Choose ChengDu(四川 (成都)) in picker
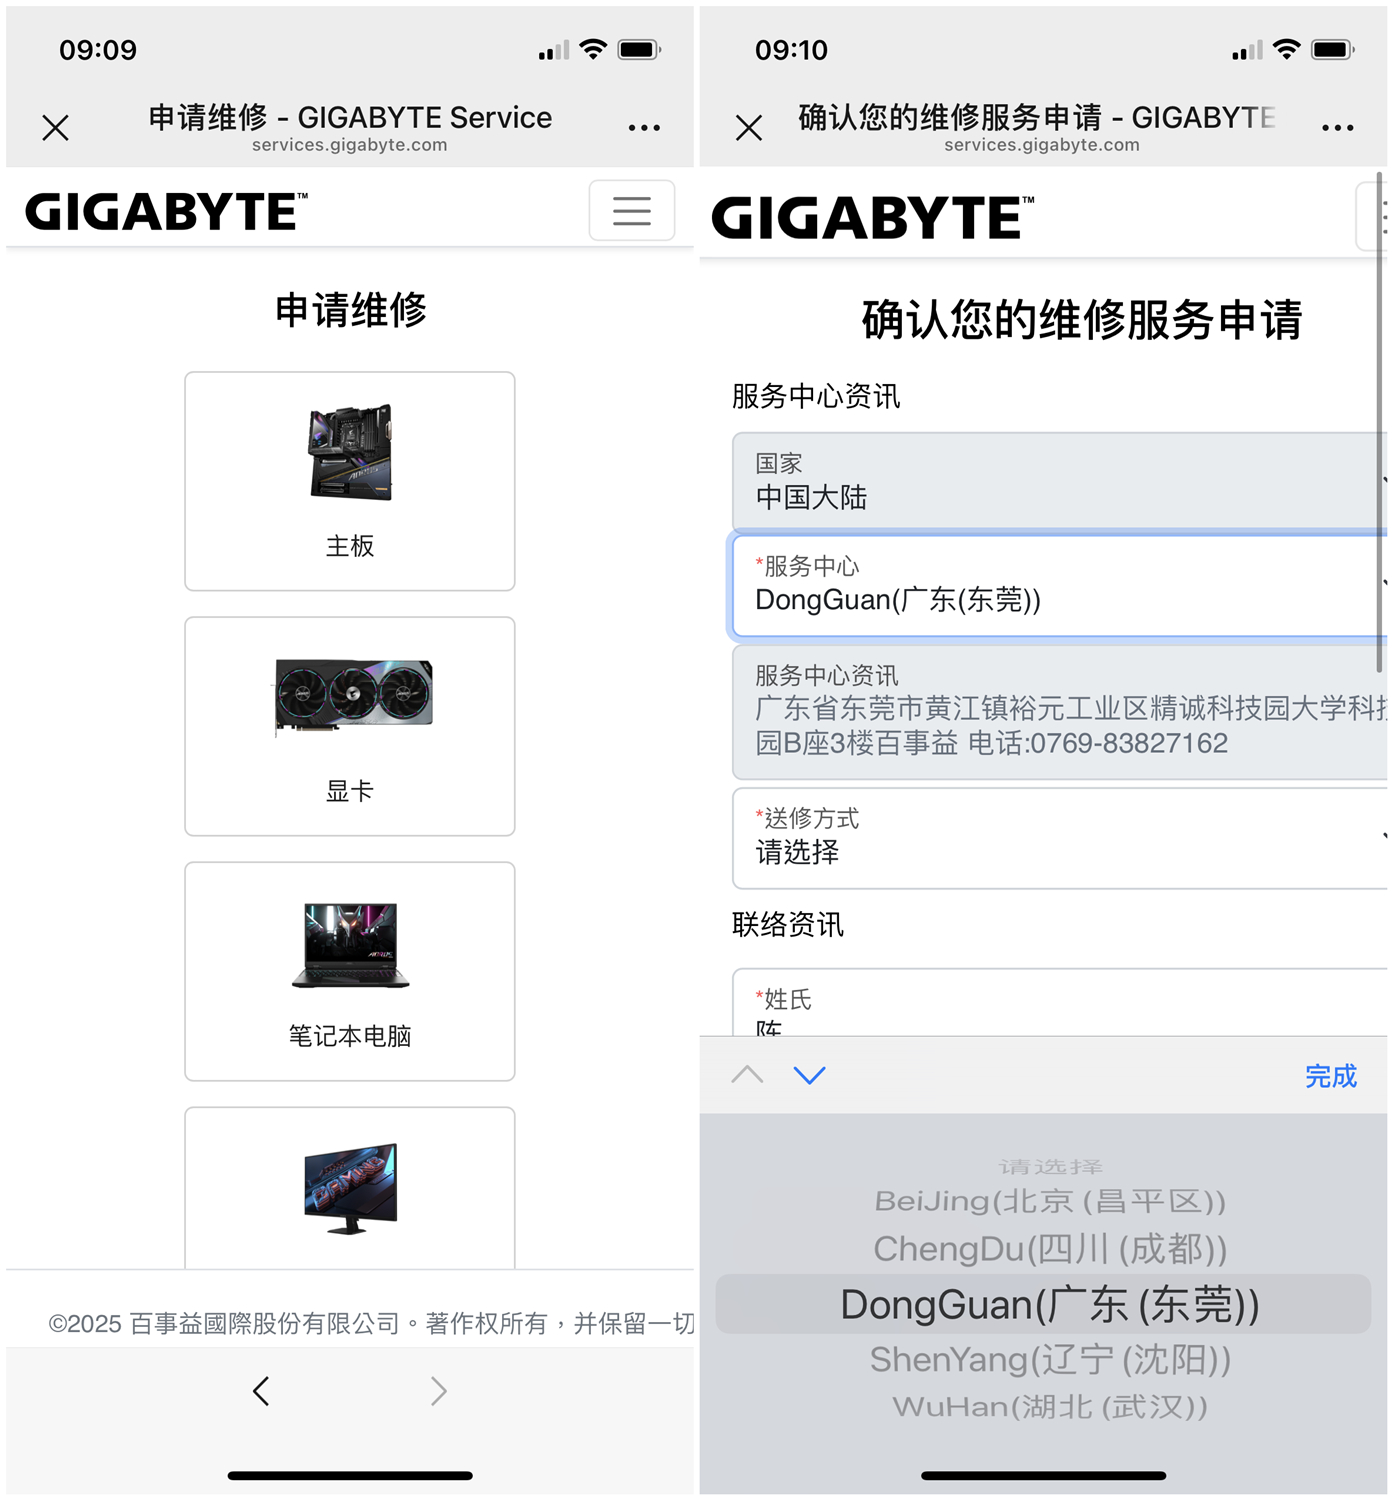1393x1500 pixels. [x=1050, y=1249]
